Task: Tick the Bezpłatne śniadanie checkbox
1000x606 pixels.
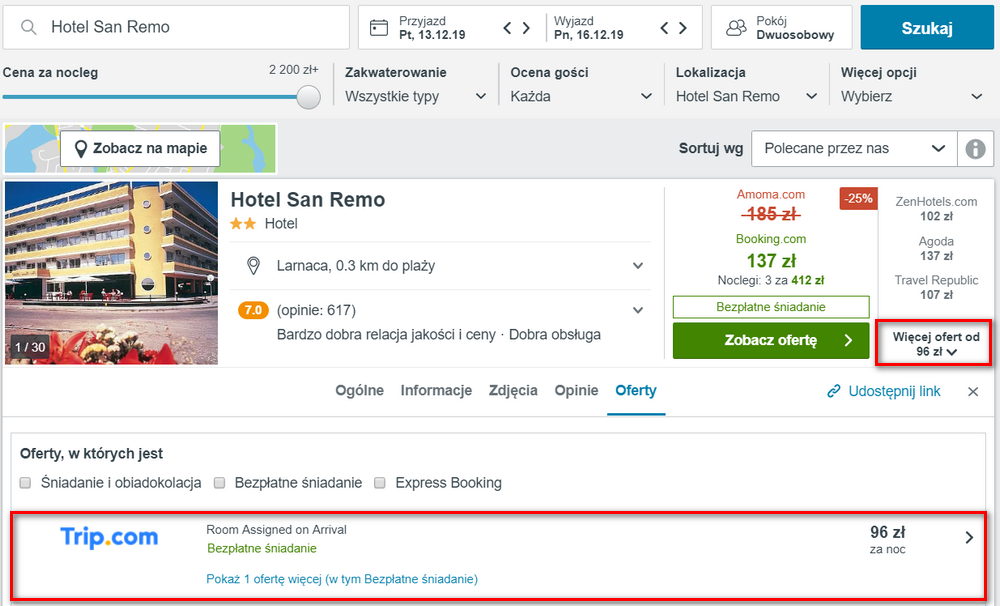Action: point(219,483)
